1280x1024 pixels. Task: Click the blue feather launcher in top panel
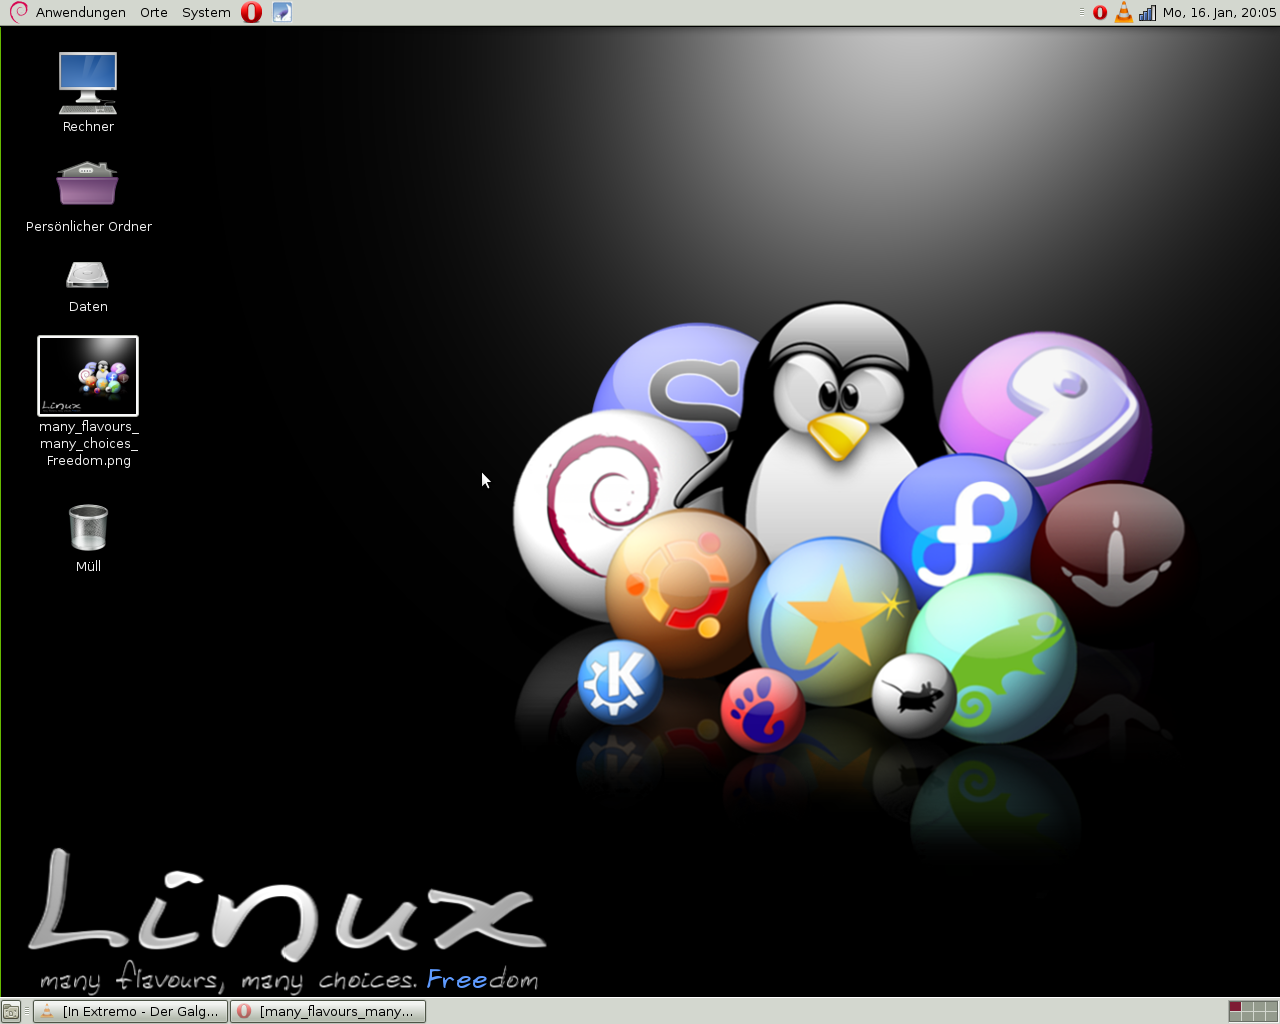coord(282,12)
